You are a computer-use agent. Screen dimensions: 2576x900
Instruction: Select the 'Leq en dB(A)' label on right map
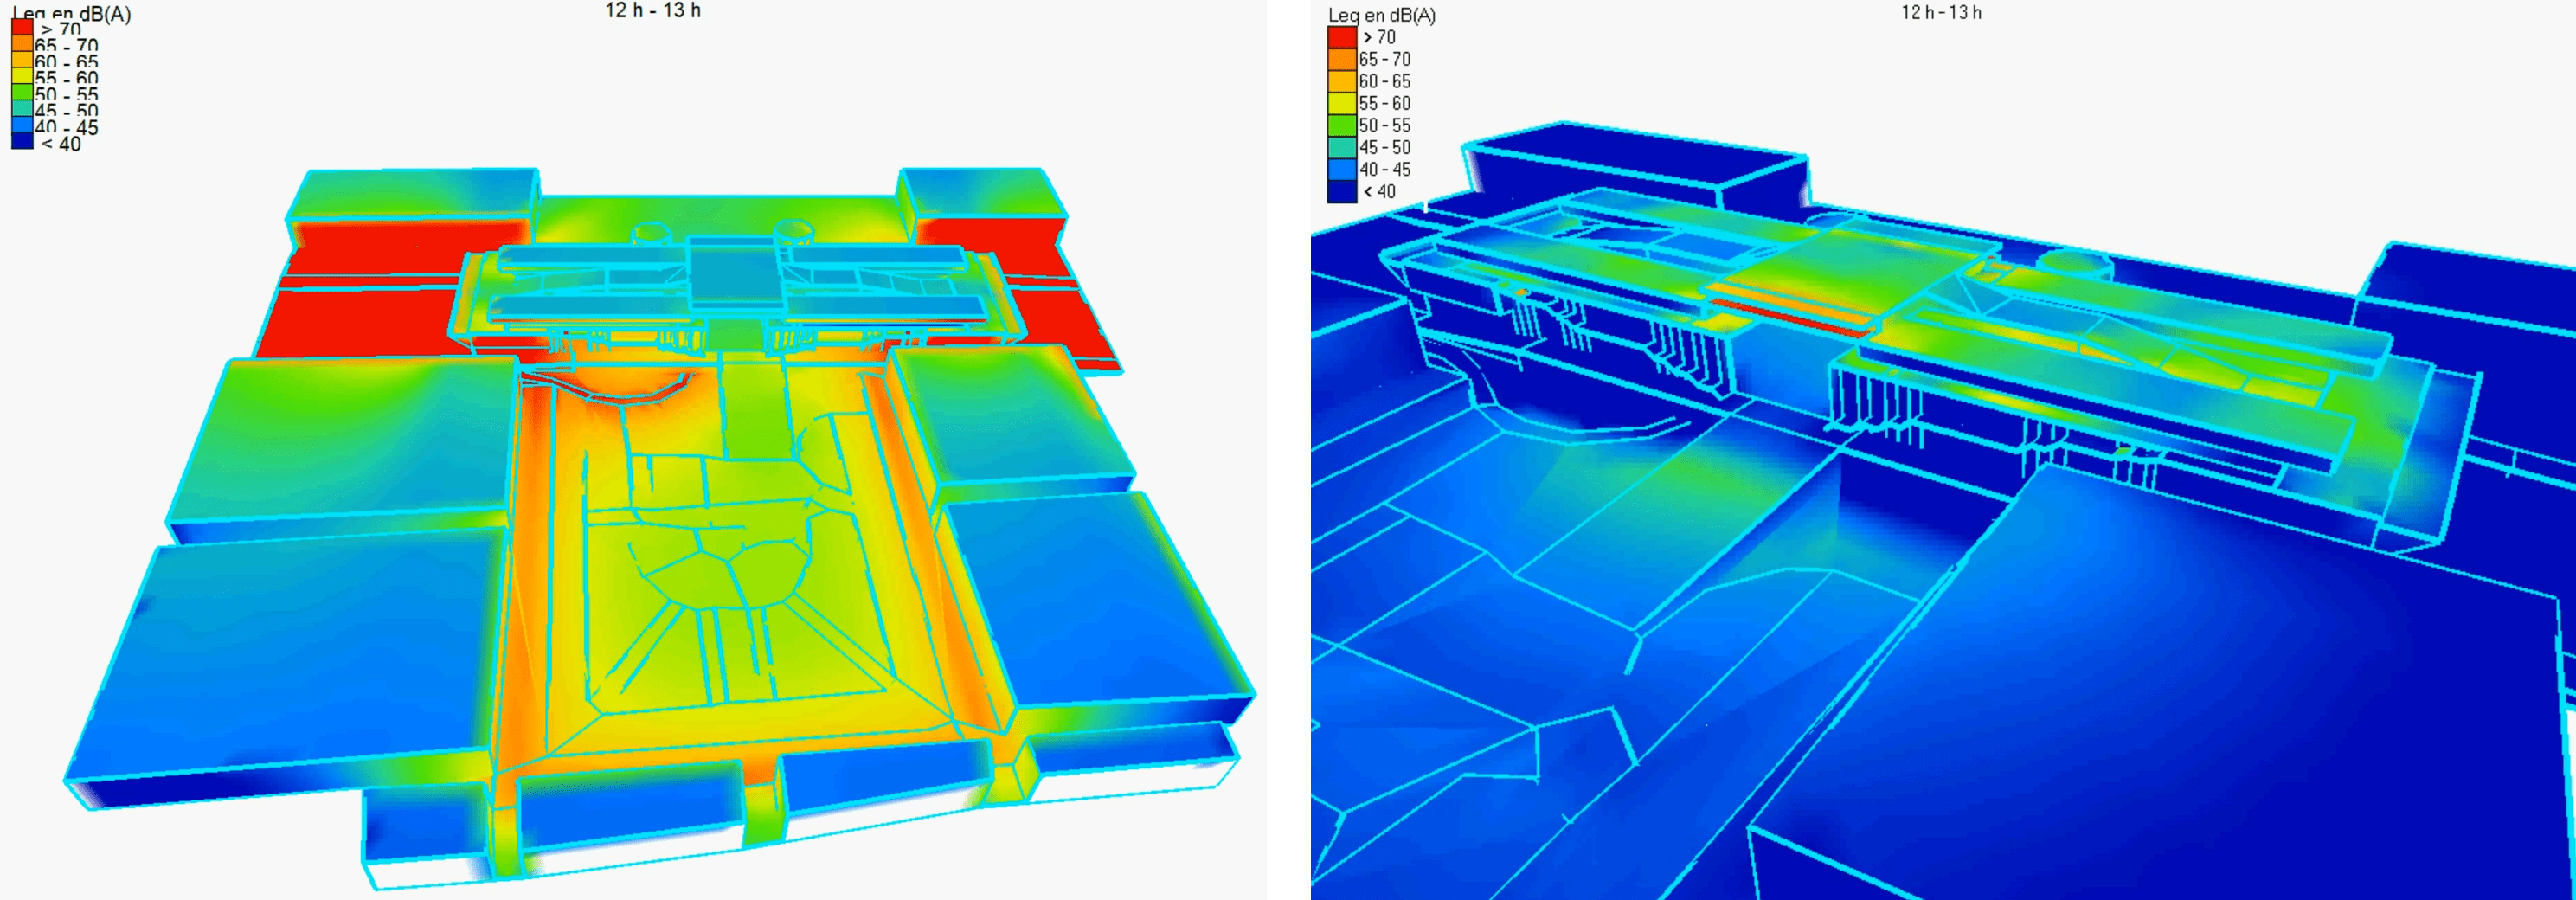[1381, 15]
